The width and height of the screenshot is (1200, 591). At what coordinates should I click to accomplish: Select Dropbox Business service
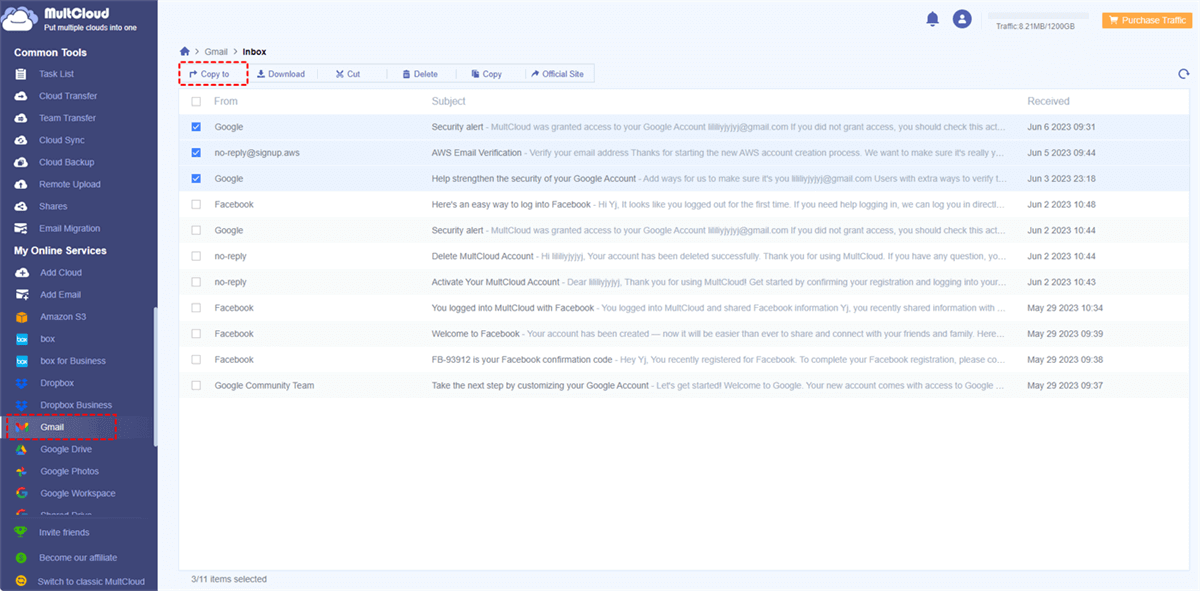click(x=75, y=405)
